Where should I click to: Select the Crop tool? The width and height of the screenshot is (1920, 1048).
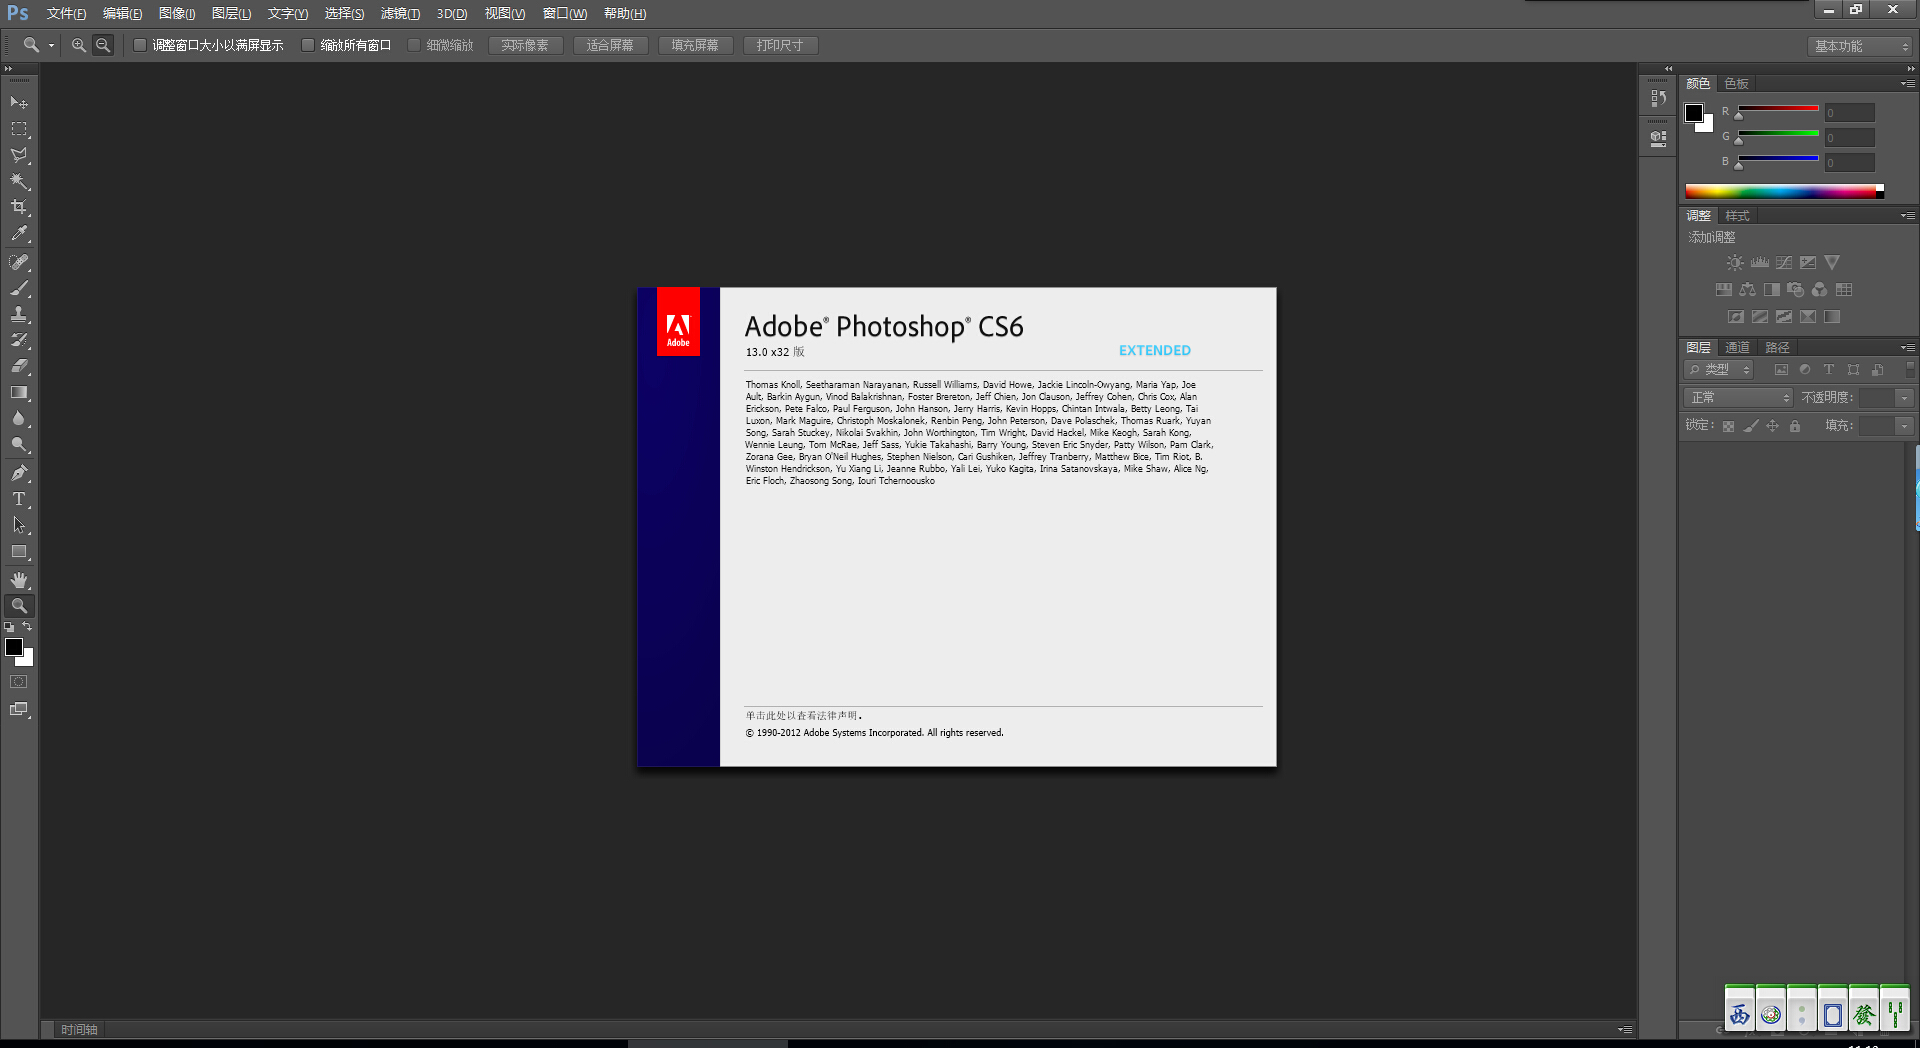click(x=19, y=207)
